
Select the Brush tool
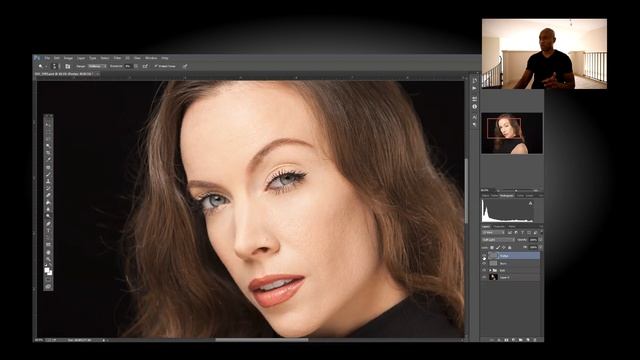click(x=48, y=175)
